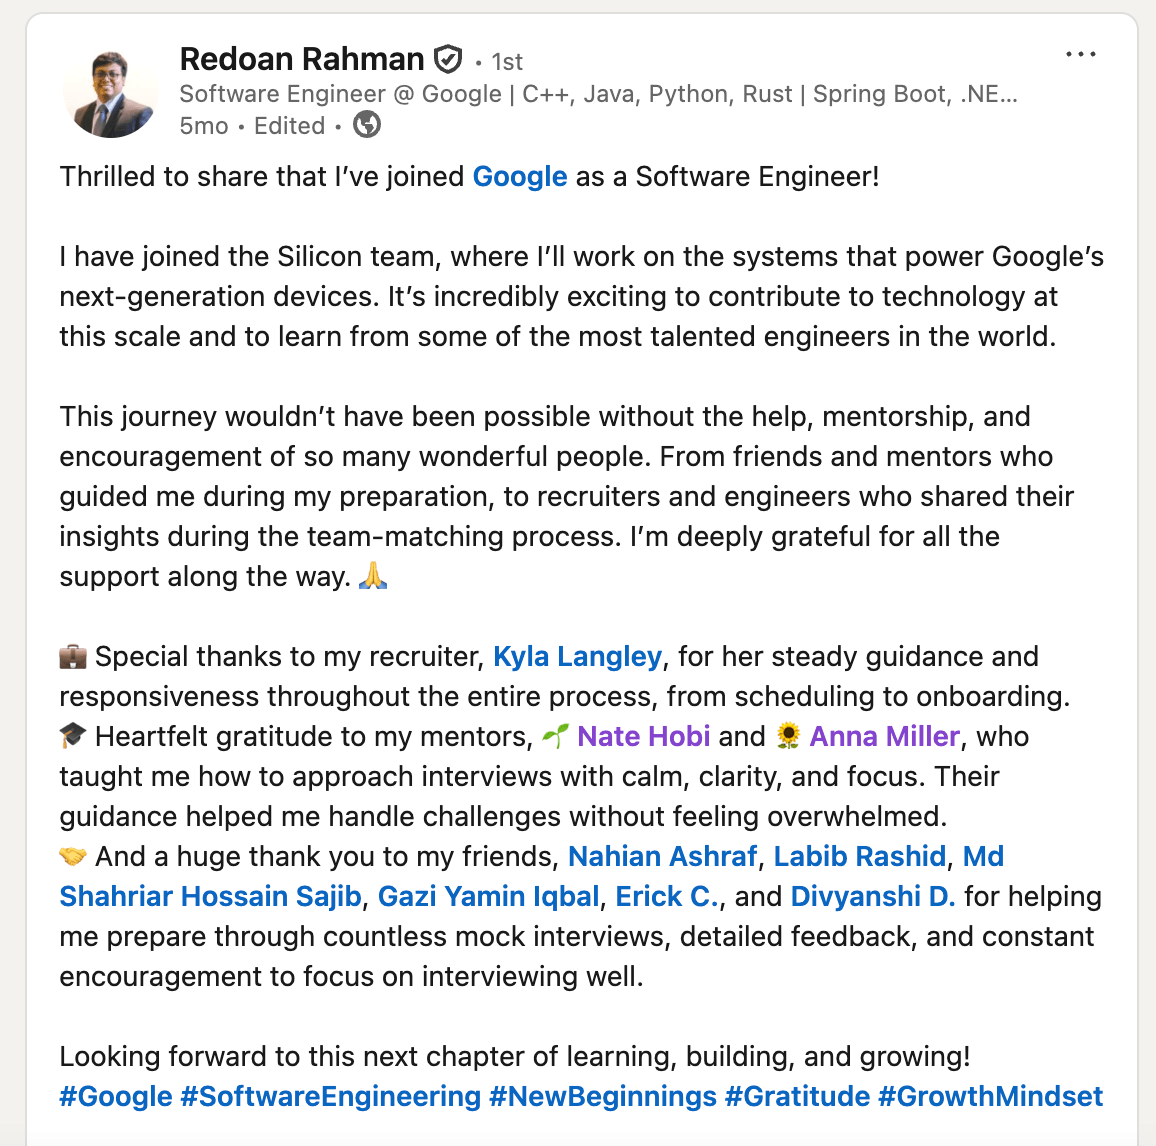Open Shahriar Hossain Sajib's profile
Screen dimensions: 1156x1146
[x=210, y=897]
